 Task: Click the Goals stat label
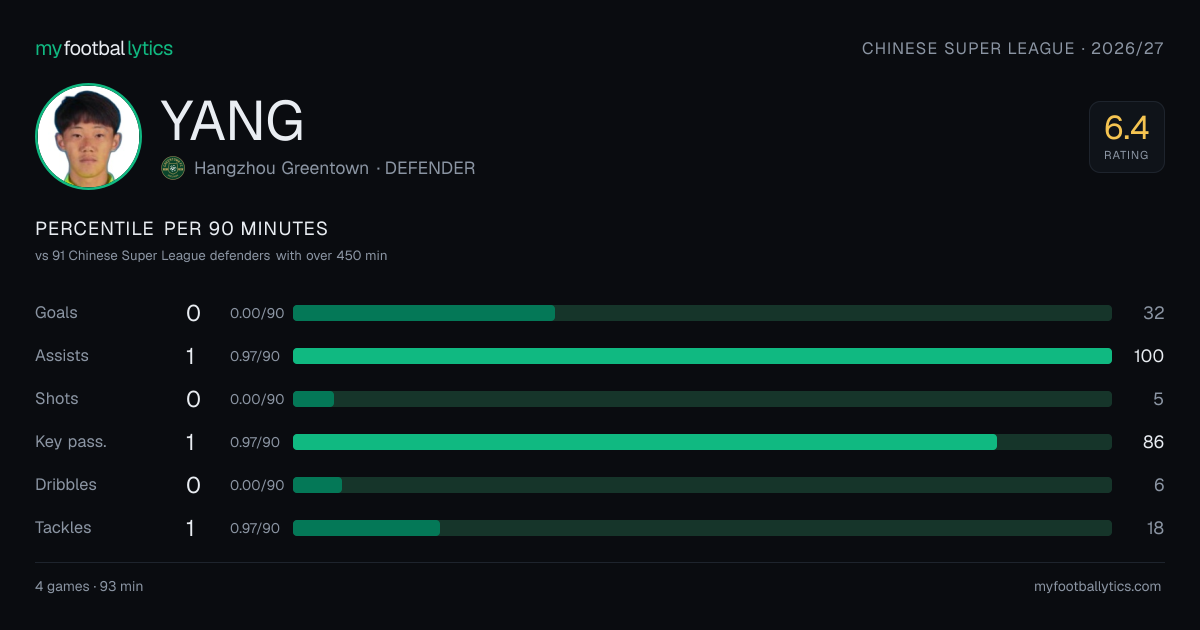pyautogui.click(x=56, y=313)
